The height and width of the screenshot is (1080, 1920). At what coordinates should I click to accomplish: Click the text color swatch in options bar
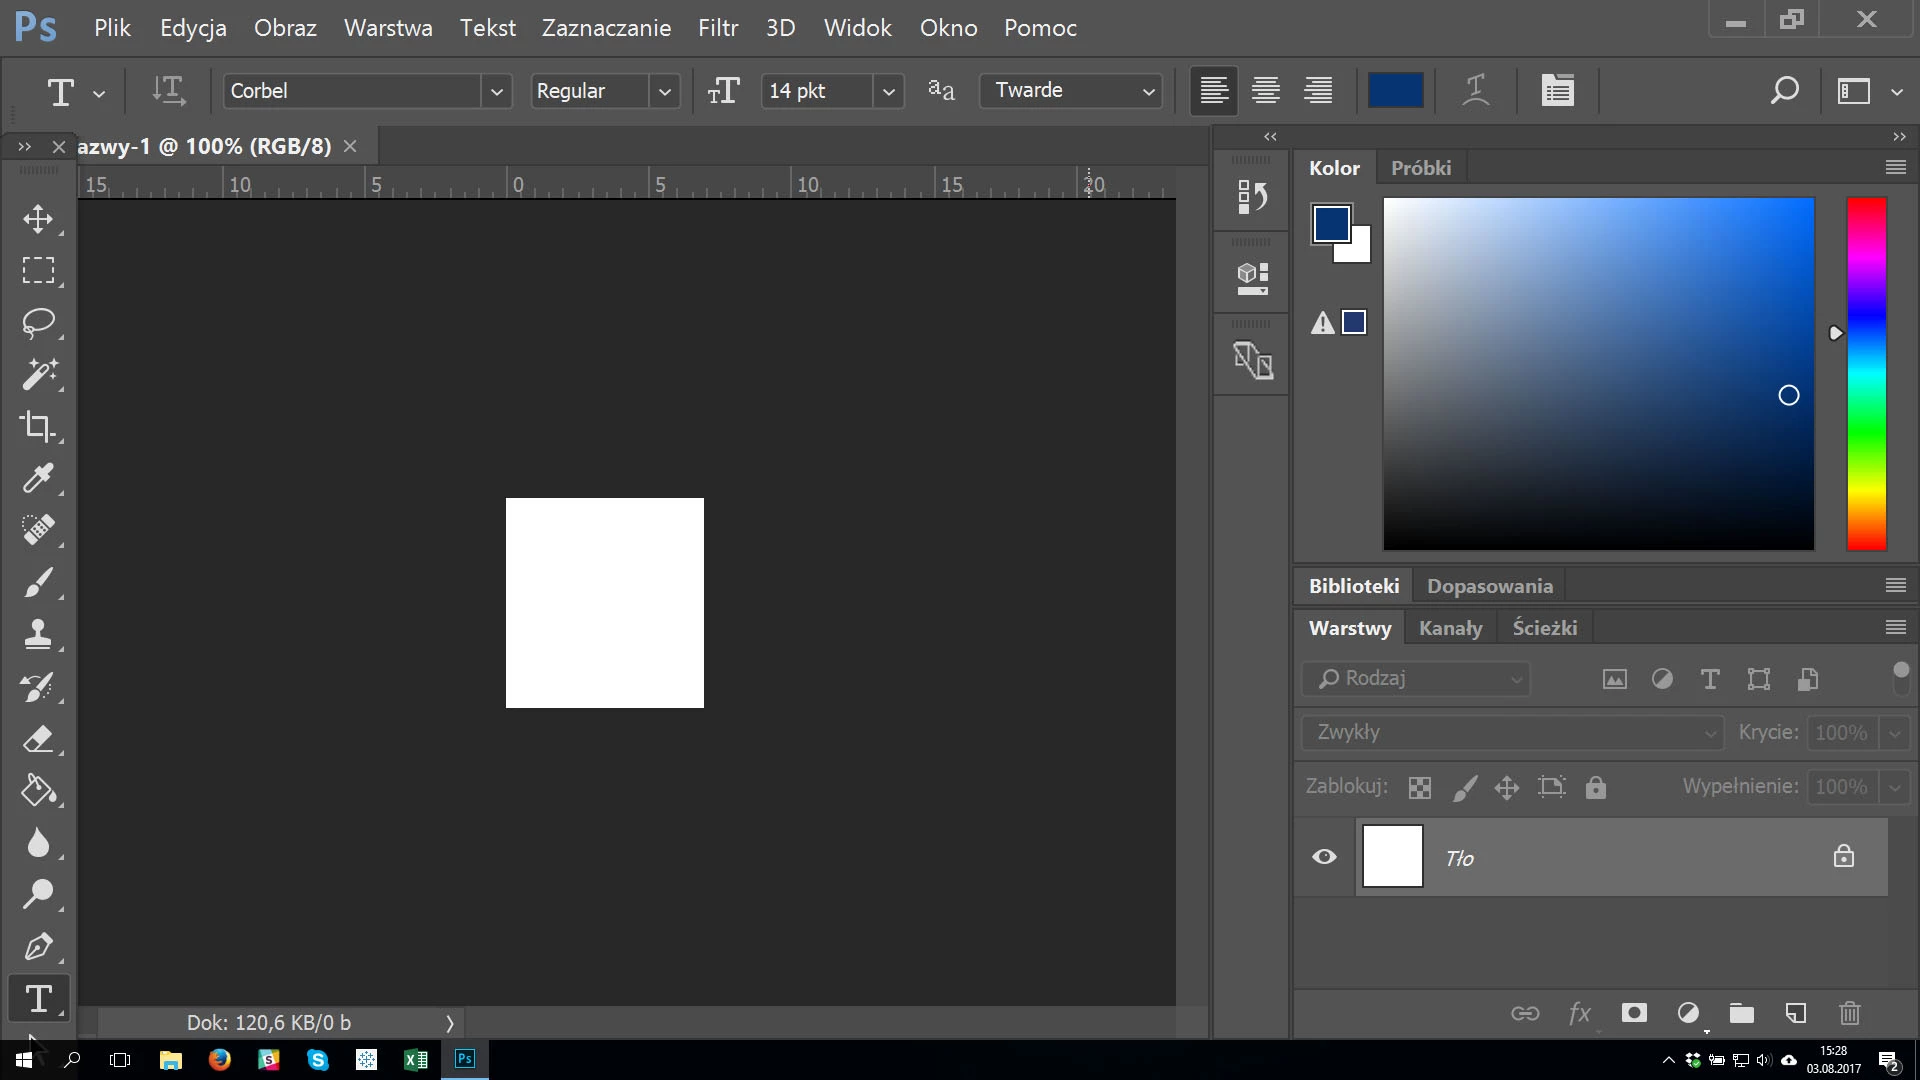point(1395,91)
